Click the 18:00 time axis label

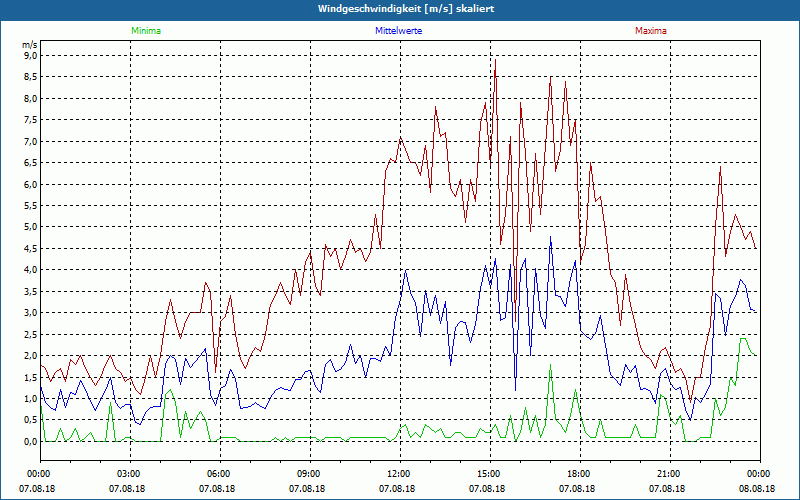(580, 474)
